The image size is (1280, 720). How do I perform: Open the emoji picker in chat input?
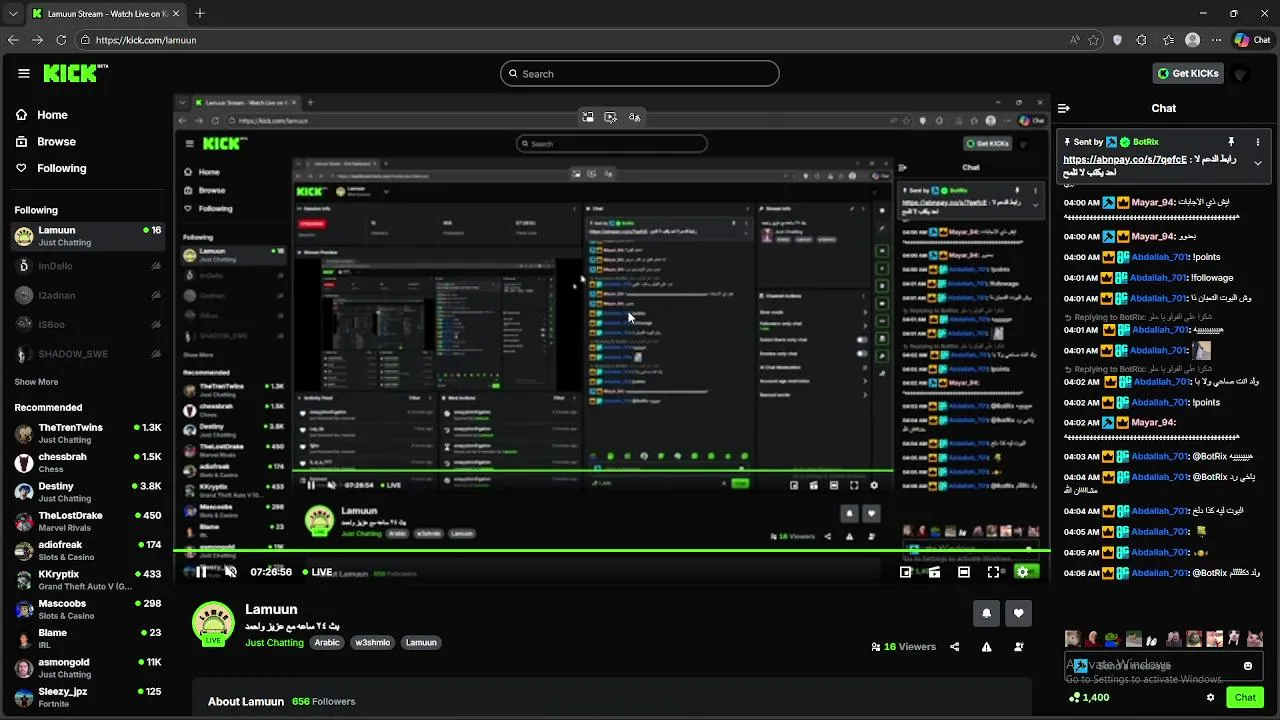tap(1248, 666)
